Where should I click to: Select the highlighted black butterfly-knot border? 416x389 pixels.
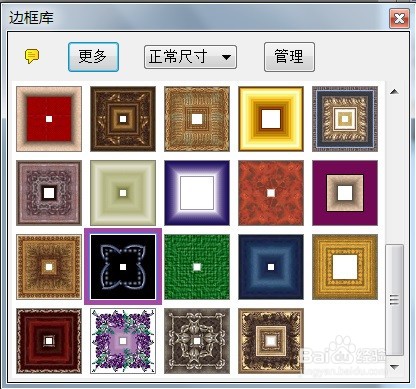[123, 267]
